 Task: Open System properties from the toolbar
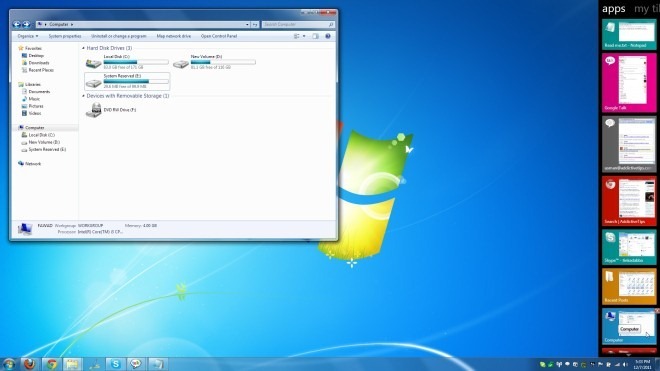[65, 36]
